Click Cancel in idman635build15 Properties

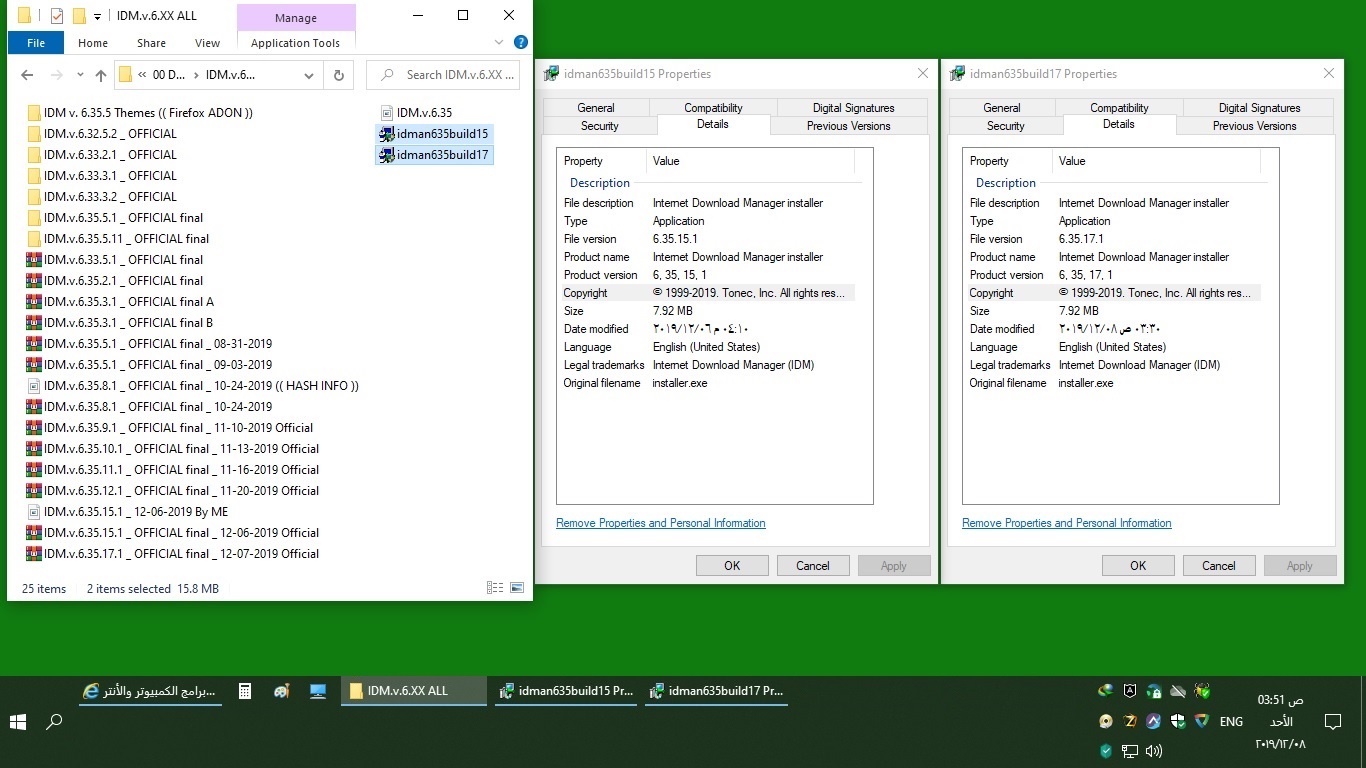(x=813, y=566)
